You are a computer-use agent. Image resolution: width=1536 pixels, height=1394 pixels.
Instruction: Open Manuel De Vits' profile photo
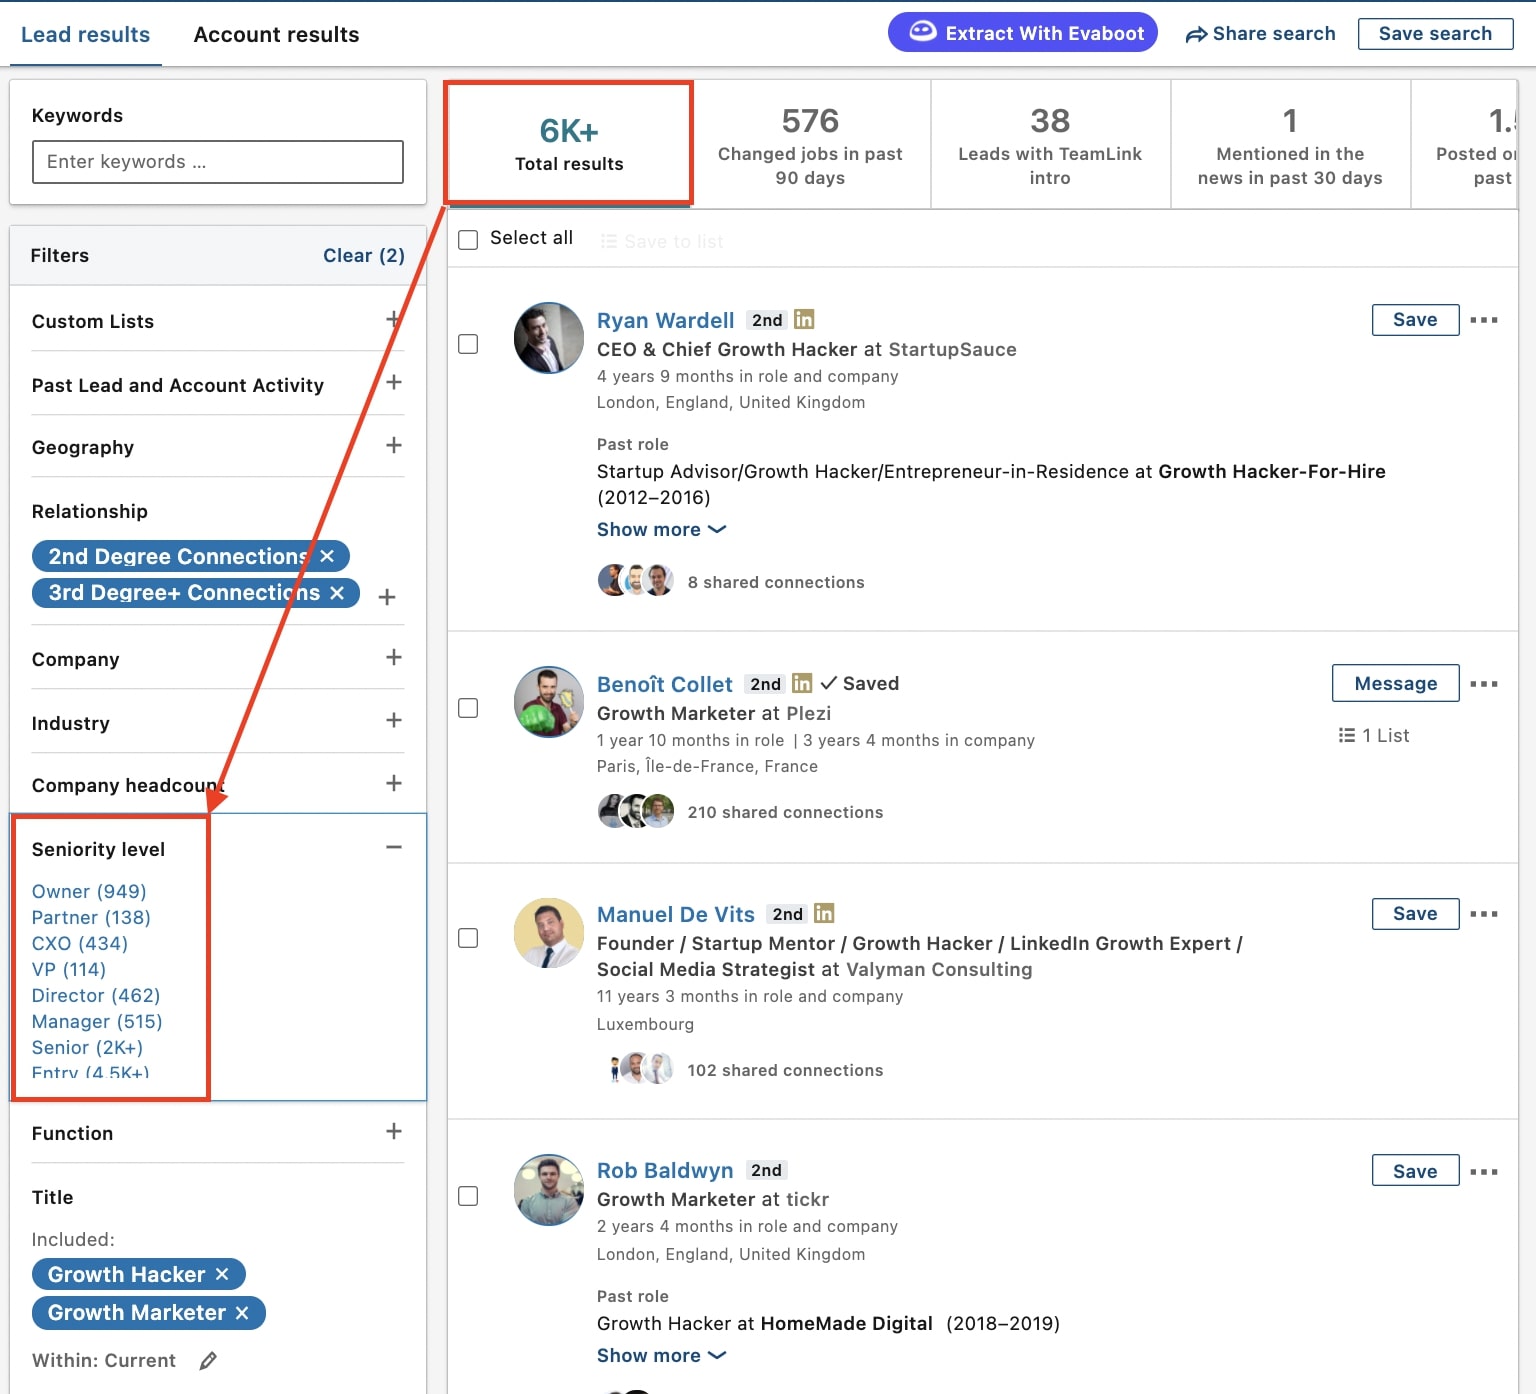549,933
